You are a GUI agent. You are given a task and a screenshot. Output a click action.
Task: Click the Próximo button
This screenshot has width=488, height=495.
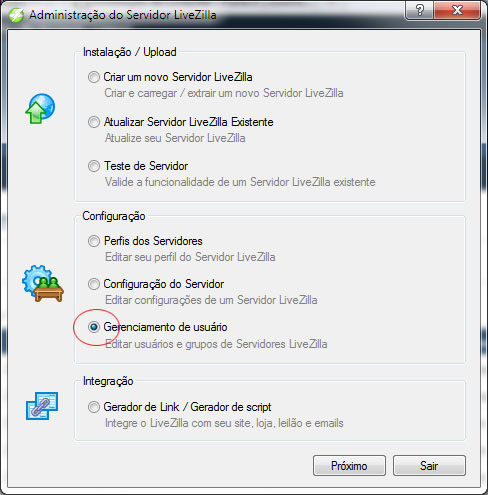coord(349,465)
